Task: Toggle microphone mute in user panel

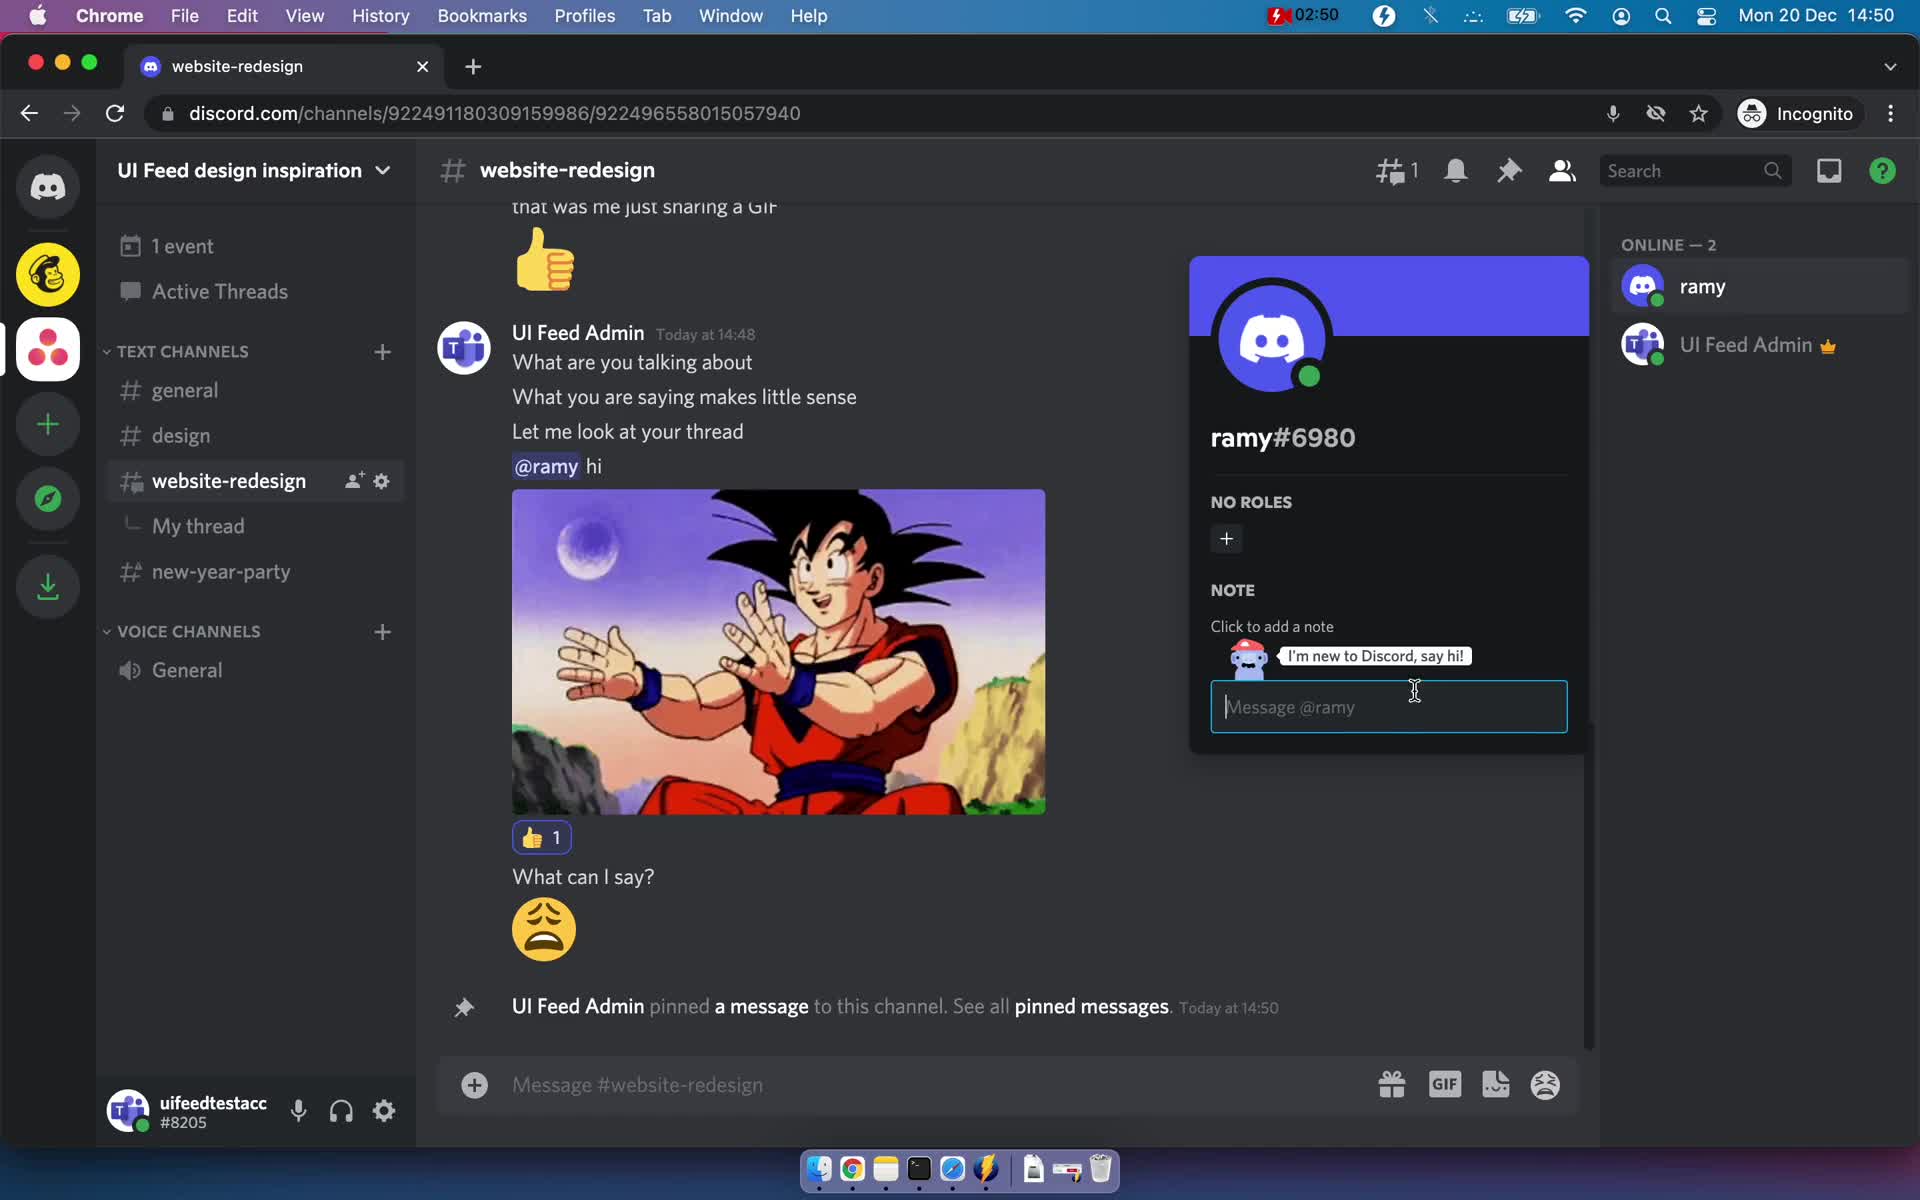Action: tap(298, 1111)
